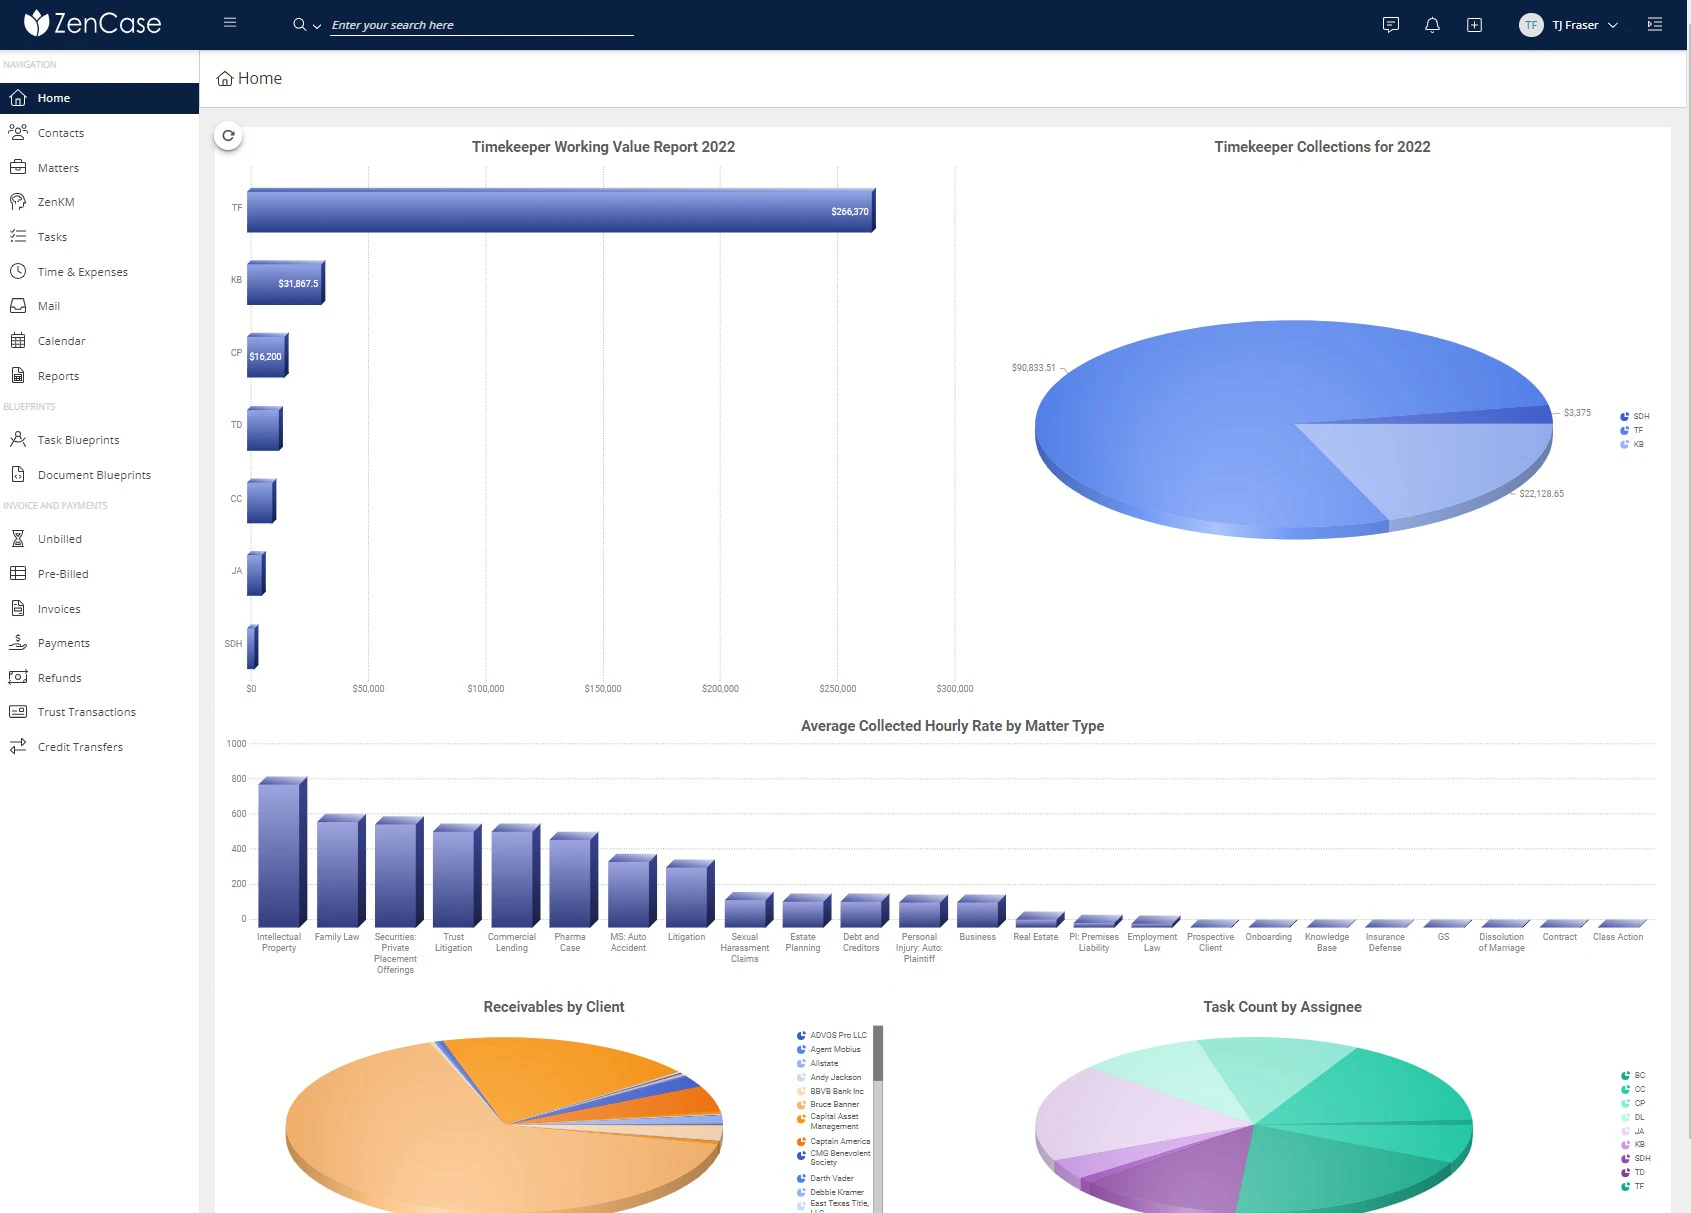Image resolution: width=1691 pixels, height=1213 pixels.
Task: Open the search scope dropdown arrow
Action: (316, 25)
